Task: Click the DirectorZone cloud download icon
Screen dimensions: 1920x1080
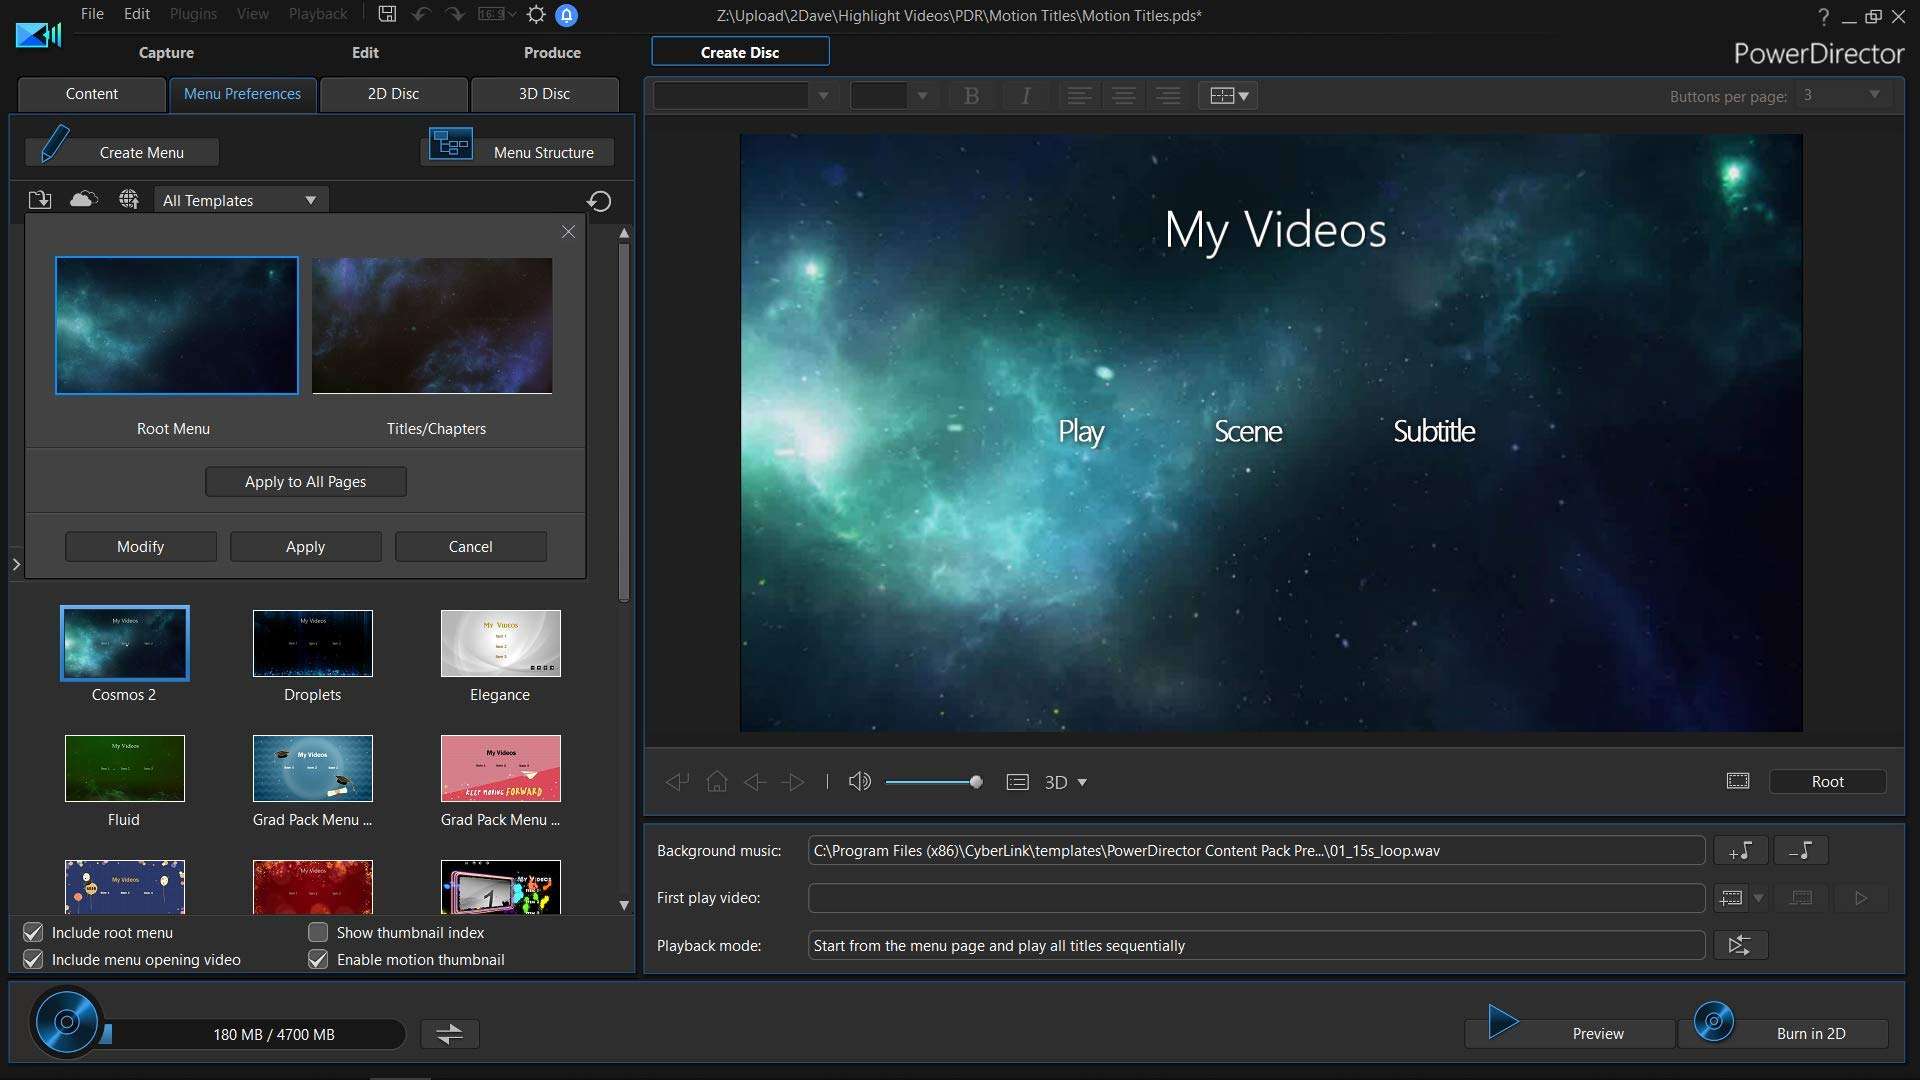Action: pyautogui.click(x=84, y=200)
